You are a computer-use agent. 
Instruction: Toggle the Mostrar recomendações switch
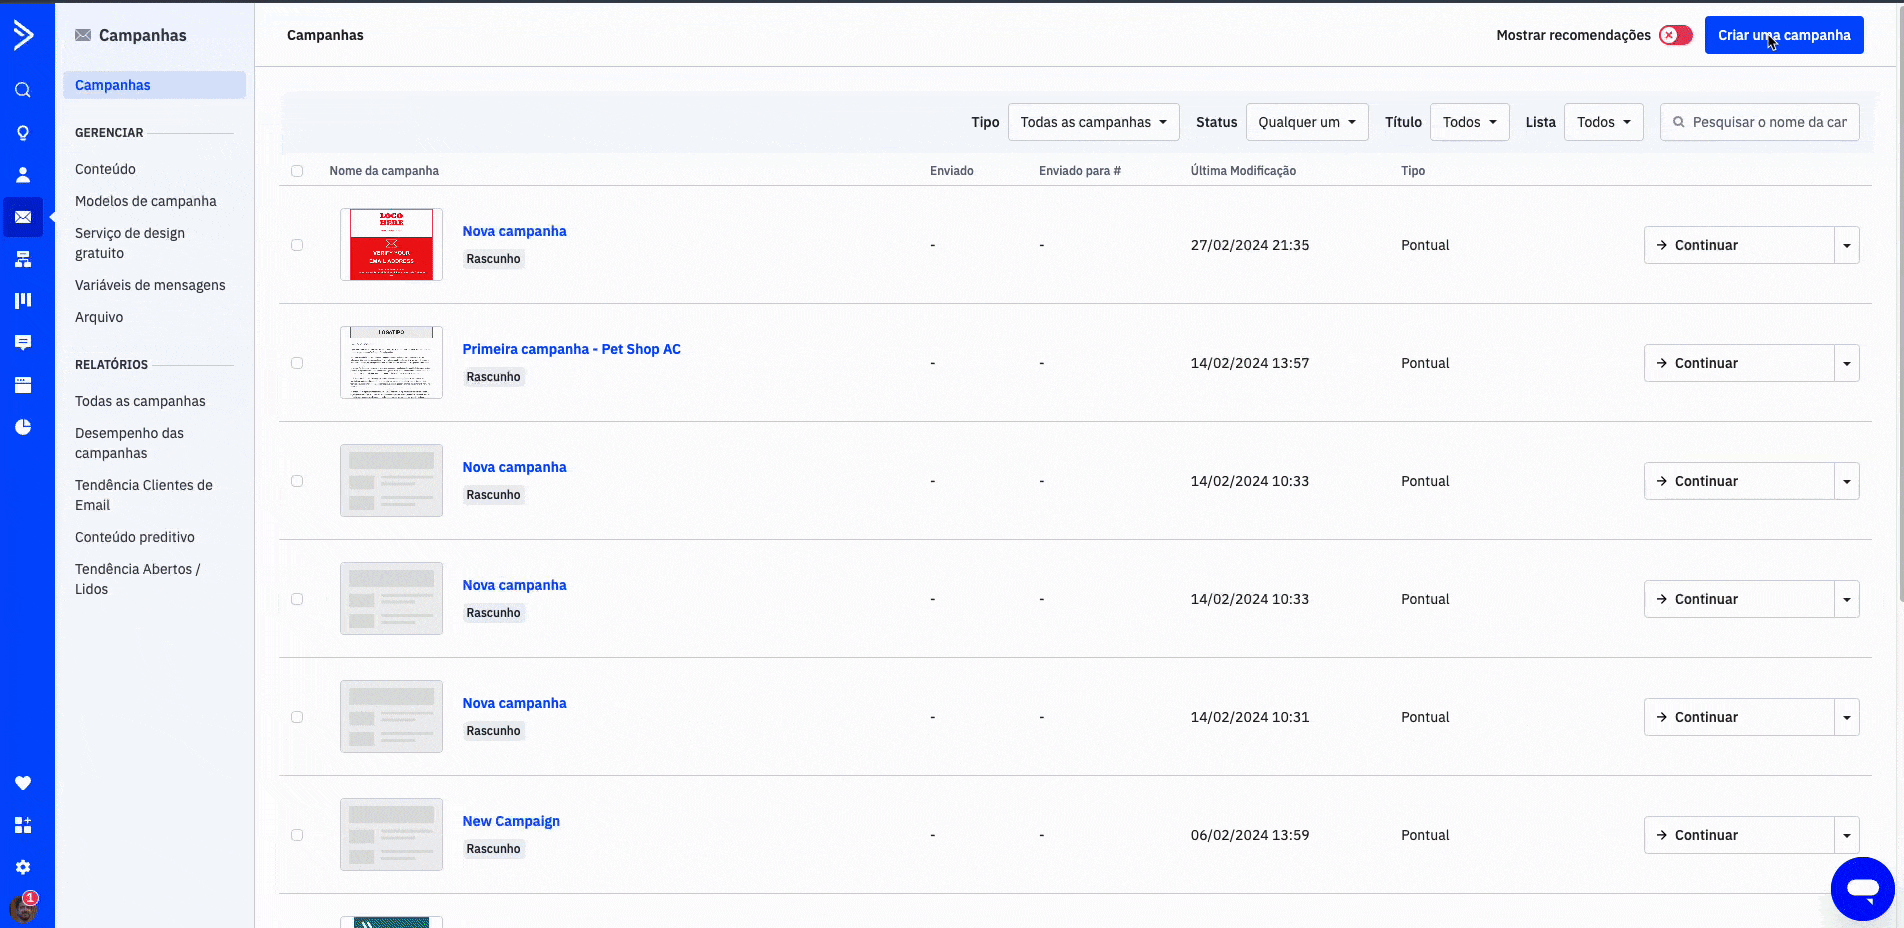click(x=1675, y=35)
